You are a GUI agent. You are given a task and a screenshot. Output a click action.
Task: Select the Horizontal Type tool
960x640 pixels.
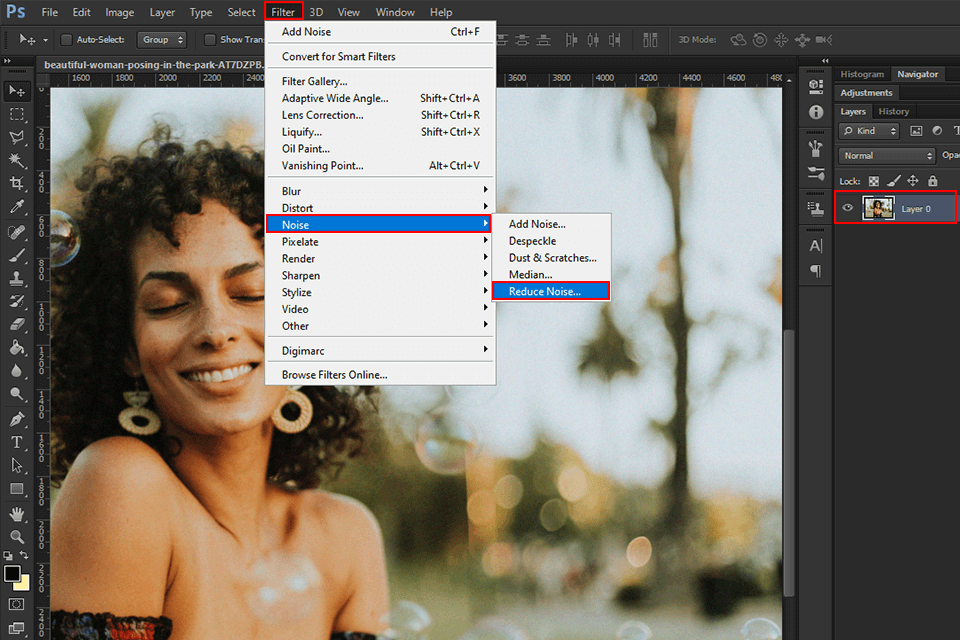pyautogui.click(x=17, y=443)
